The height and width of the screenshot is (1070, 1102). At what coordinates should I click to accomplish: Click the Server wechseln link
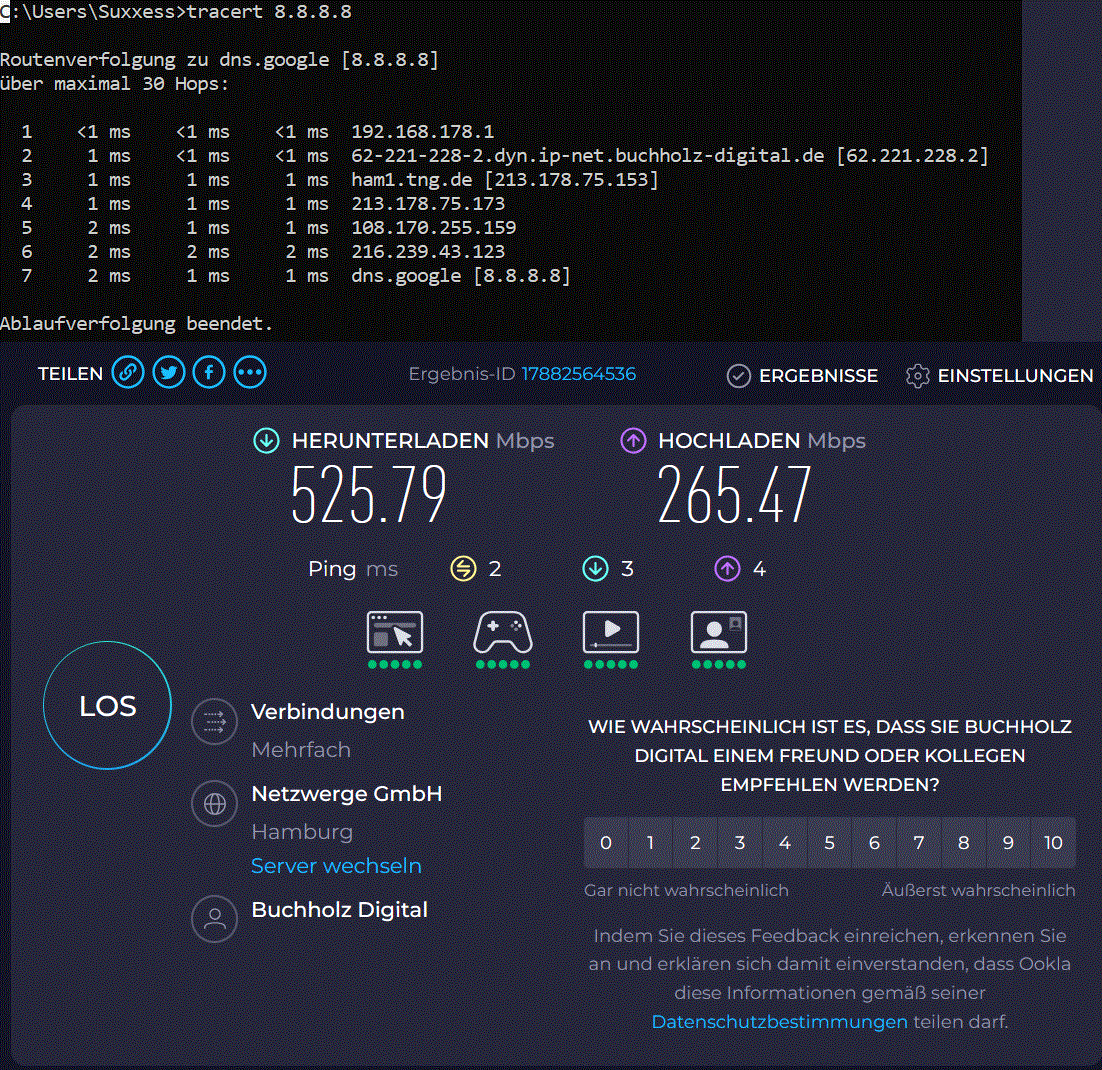click(x=336, y=865)
